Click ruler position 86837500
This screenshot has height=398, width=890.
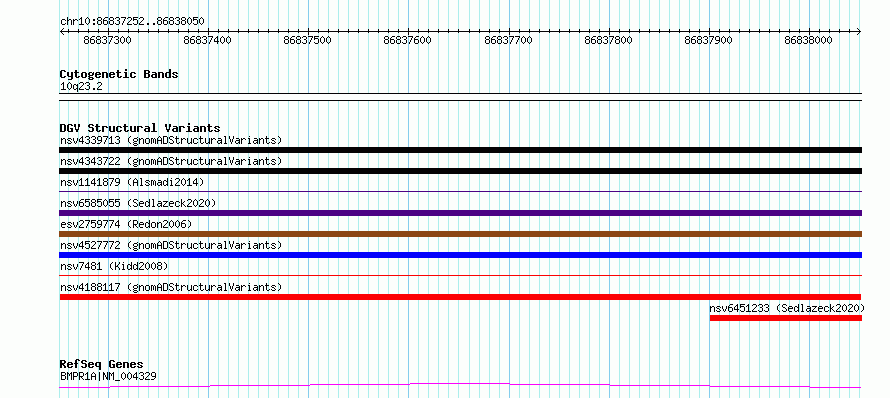(x=308, y=40)
